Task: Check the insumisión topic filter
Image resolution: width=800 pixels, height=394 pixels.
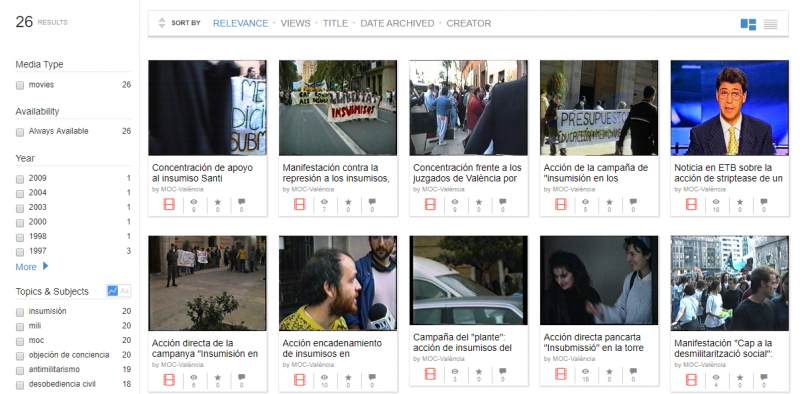Action: pos(20,312)
